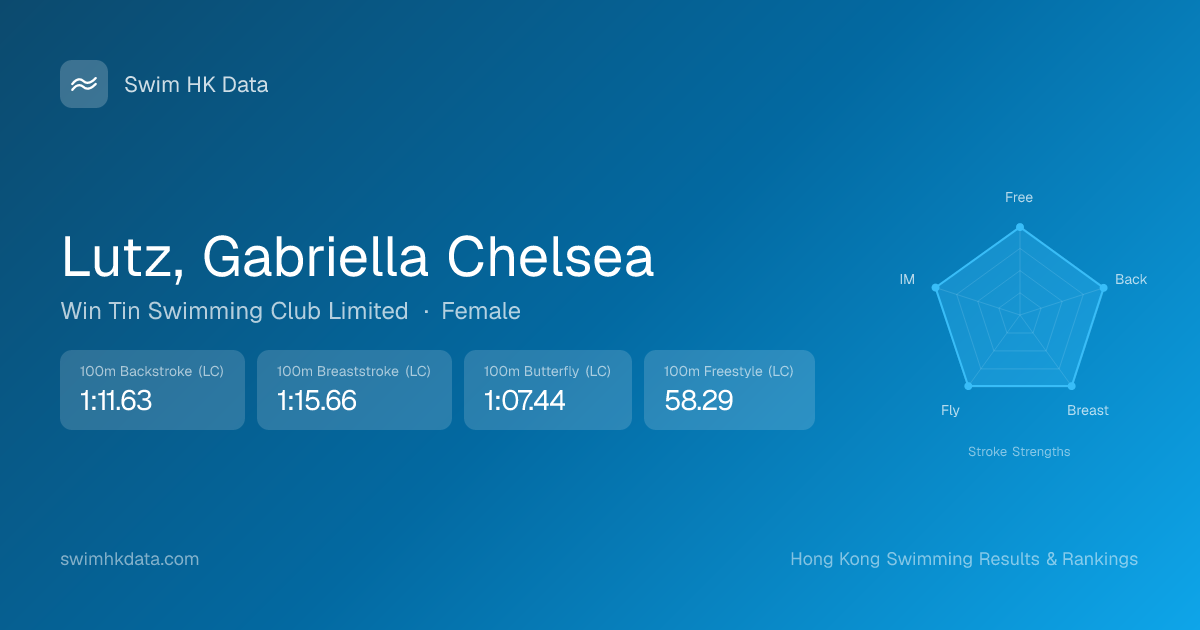Viewport: 1200px width, 630px height.
Task: Open the 100m Breaststroke (LC) time card
Action: pos(354,390)
